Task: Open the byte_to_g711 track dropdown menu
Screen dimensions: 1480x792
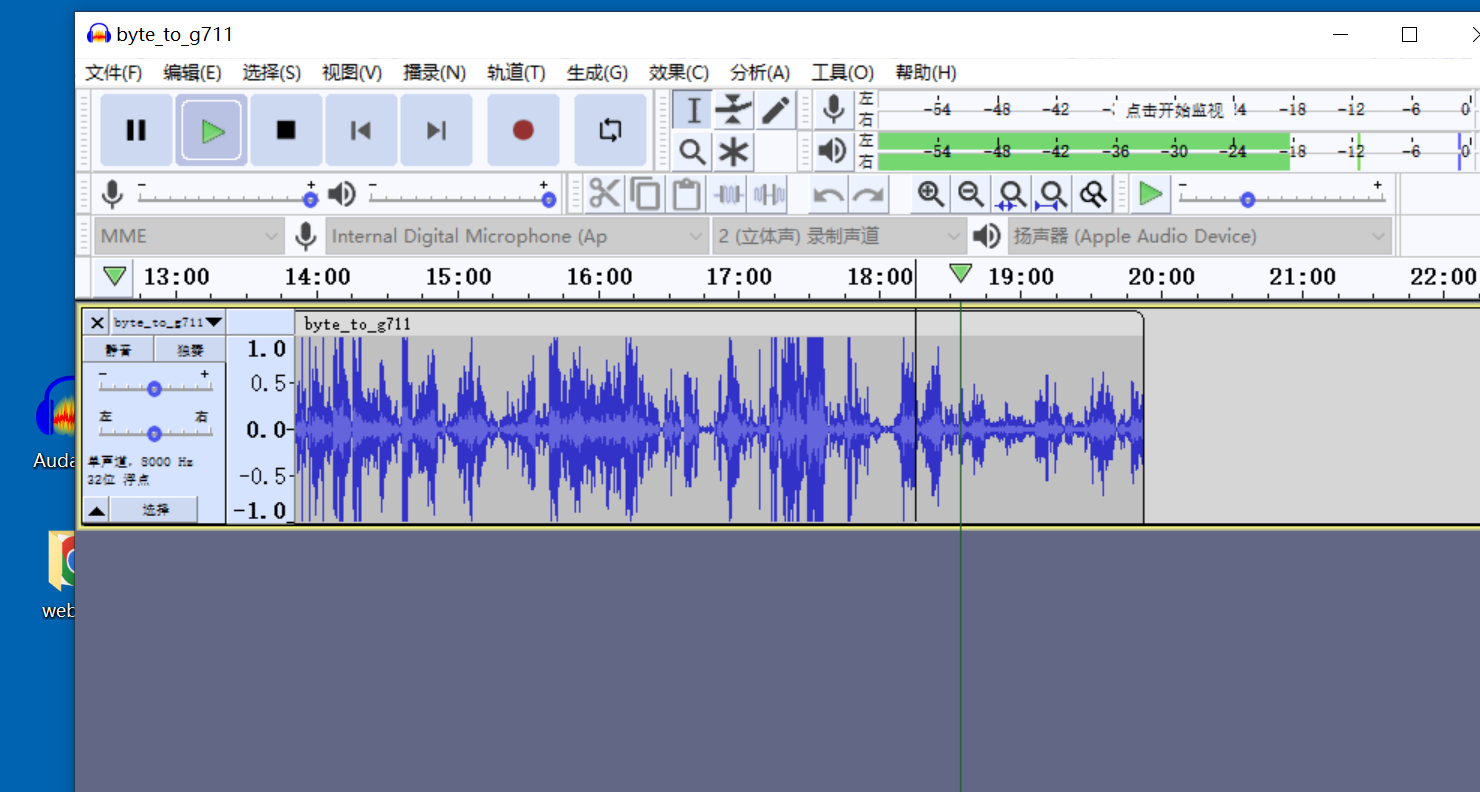Action: click(x=168, y=322)
